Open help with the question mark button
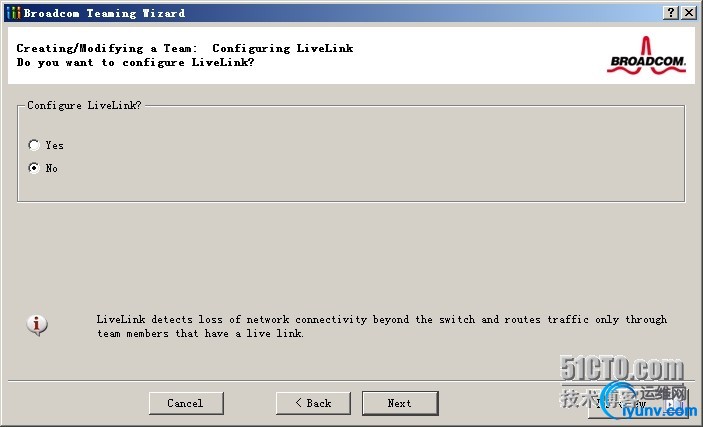703x427 pixels. click(670, 13)
